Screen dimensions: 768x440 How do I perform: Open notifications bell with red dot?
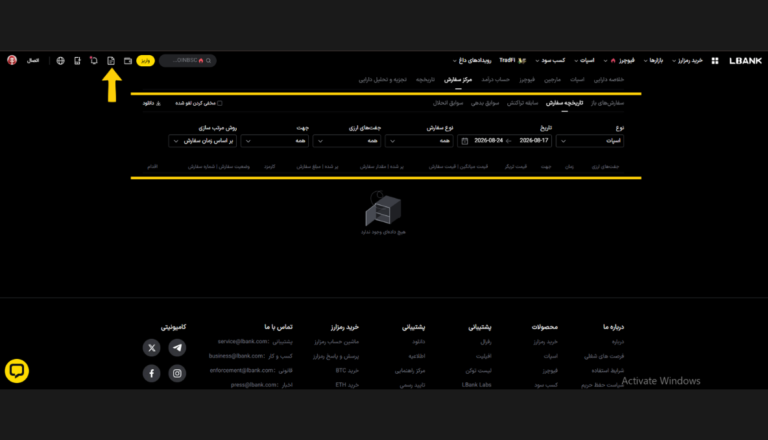tap(94, 61)
